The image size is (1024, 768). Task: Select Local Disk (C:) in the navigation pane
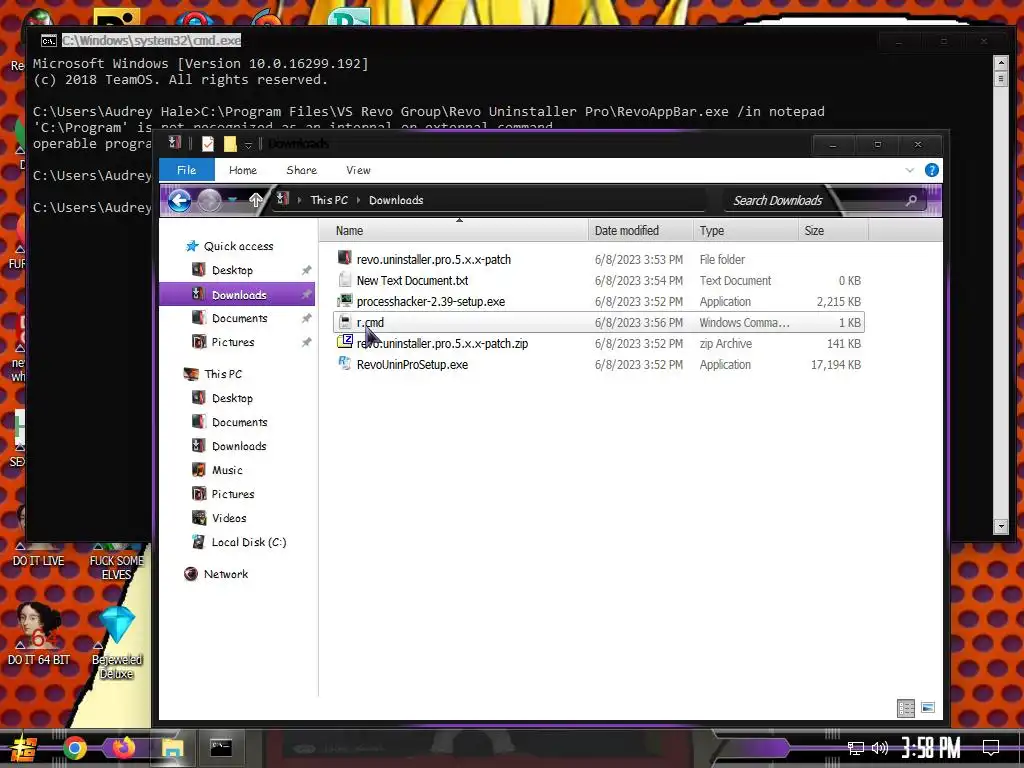(x=249, y=542)
